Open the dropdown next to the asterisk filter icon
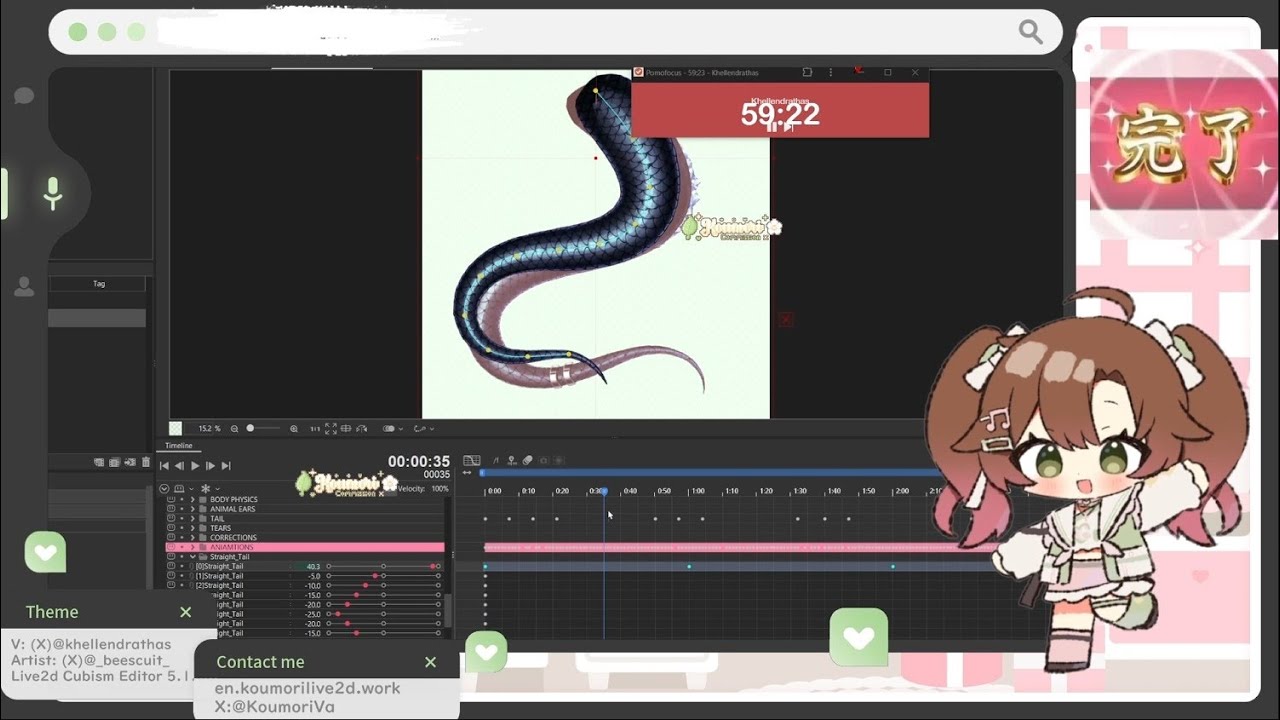The width and height of the screenshot is (1280, 720). pyautogui.click(x=217, y=489)
